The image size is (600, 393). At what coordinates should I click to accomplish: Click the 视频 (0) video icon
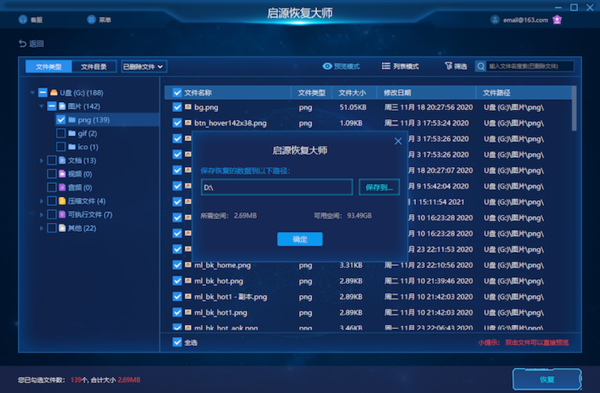click(x=62, y=174)
